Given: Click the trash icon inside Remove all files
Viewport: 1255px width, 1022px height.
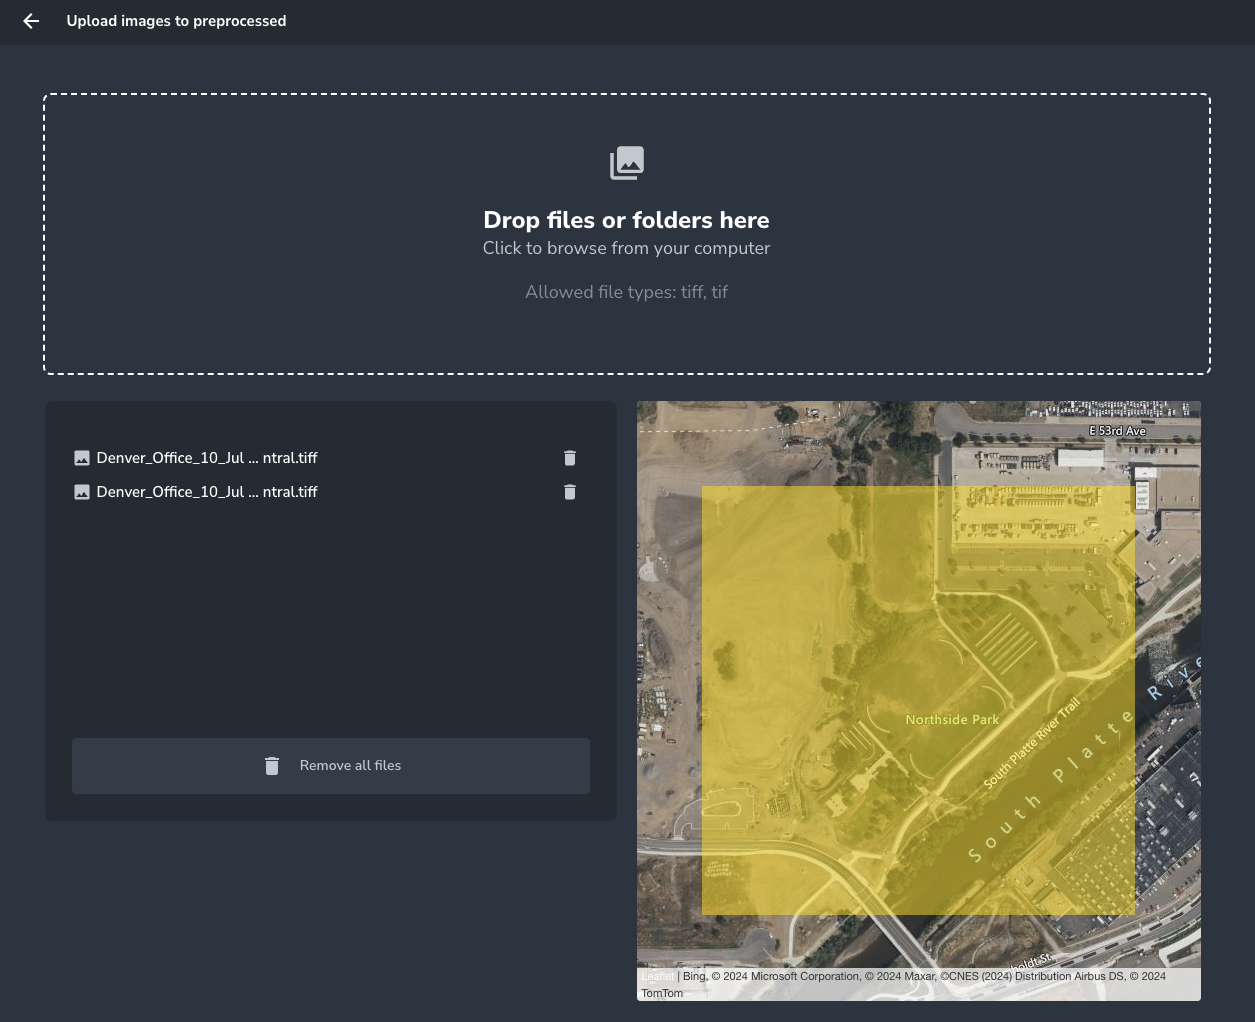Looking at the screenshot, I should (x=272, y=766).
